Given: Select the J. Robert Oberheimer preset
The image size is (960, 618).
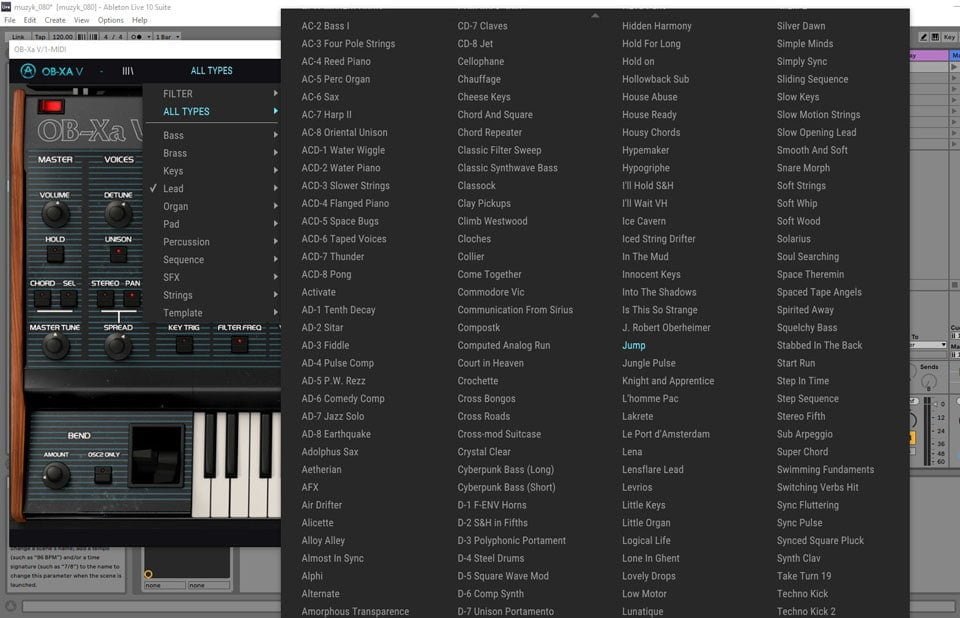Looking at the screenshot, I should 666,328.
